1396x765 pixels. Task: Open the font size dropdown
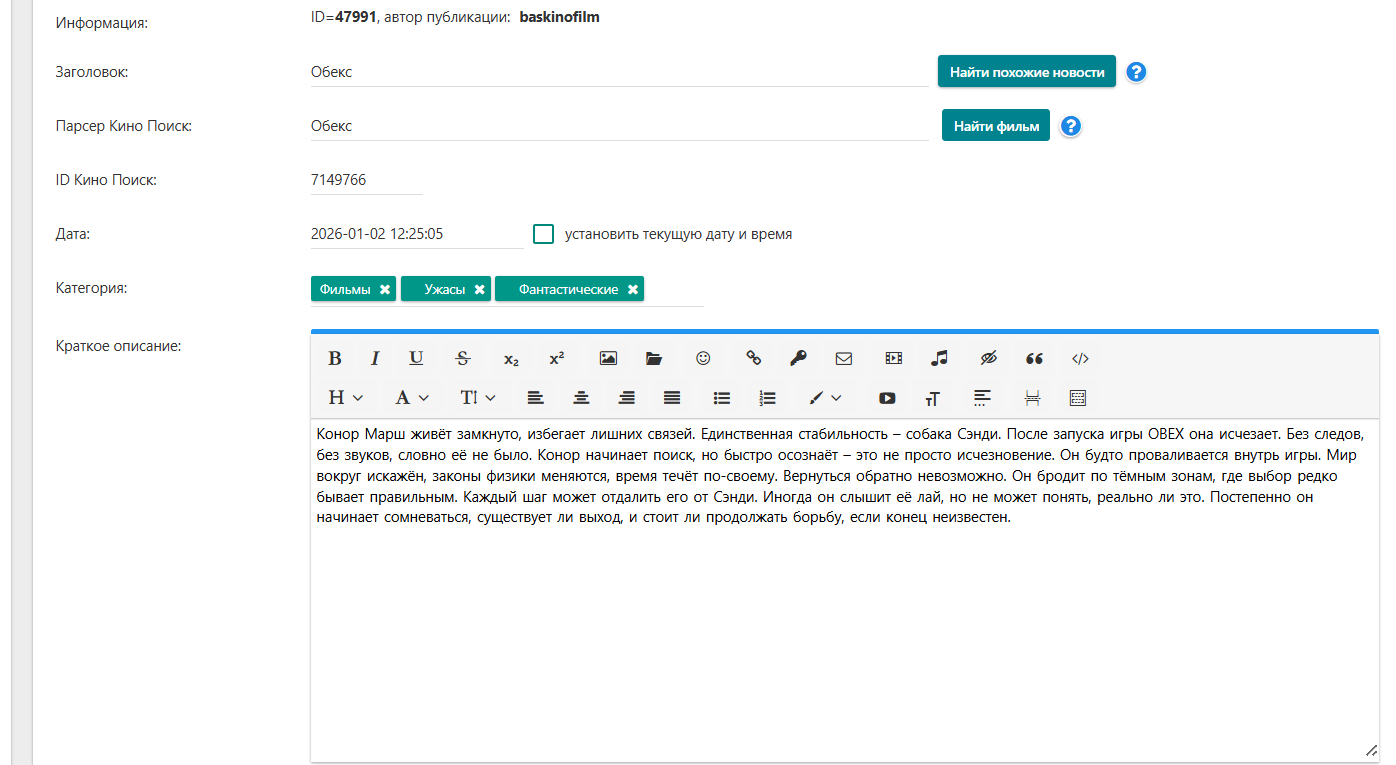click(x=477, y=398)
